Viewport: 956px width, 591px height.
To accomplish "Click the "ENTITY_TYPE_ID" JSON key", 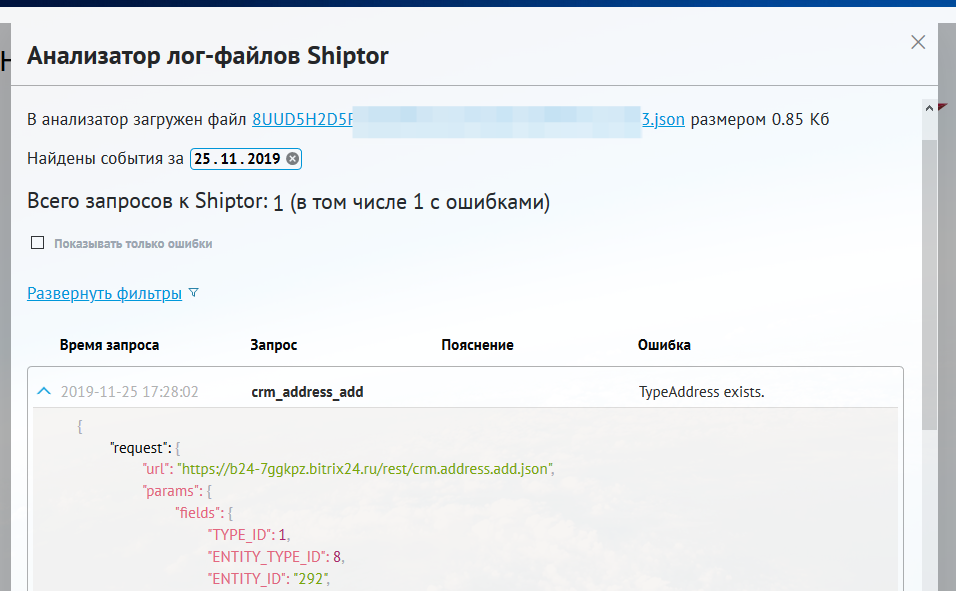I will tap(266, 556).
